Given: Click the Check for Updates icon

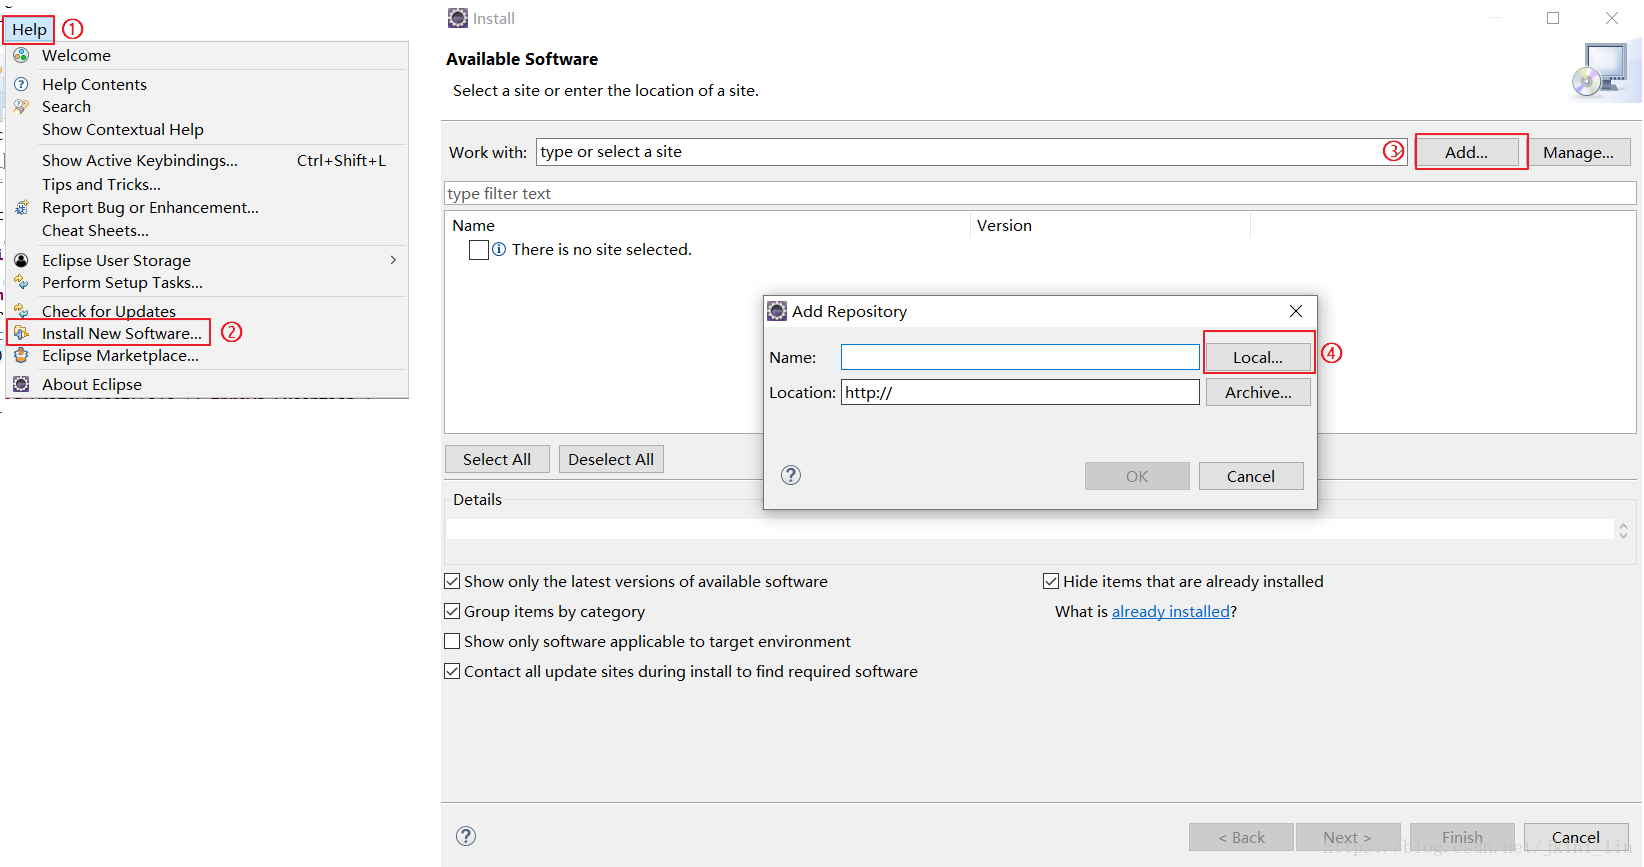Looking at the screenshot, I should 21,311.
